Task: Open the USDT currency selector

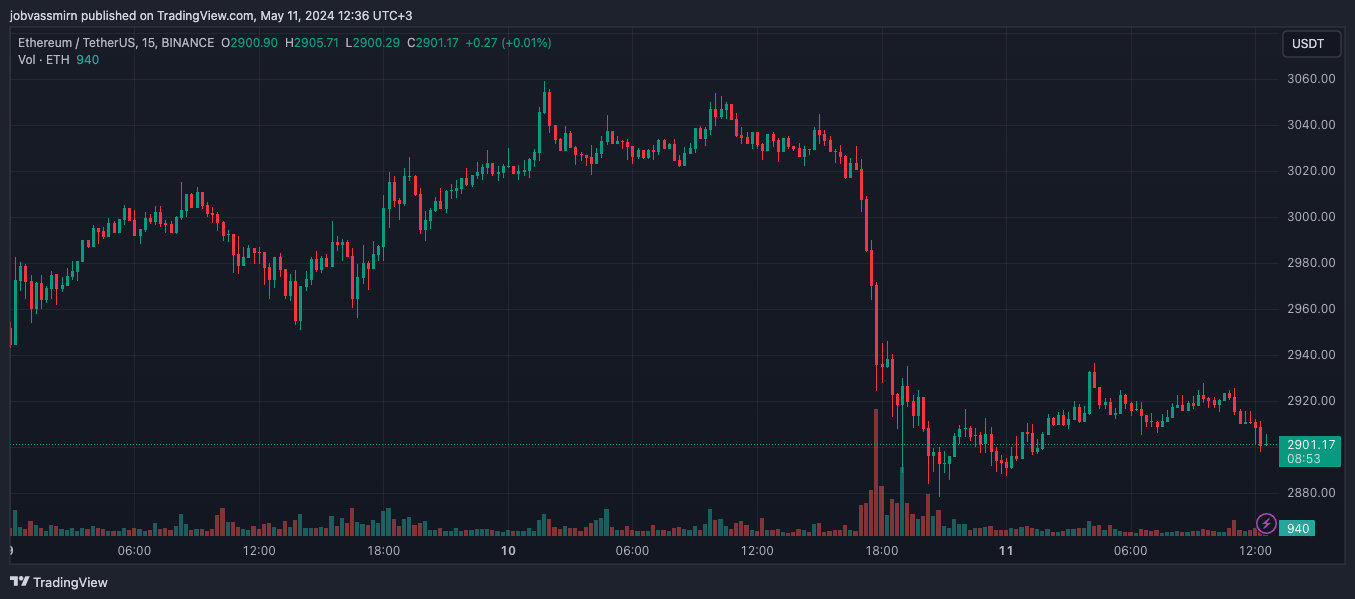Action: pos(1308,44)
